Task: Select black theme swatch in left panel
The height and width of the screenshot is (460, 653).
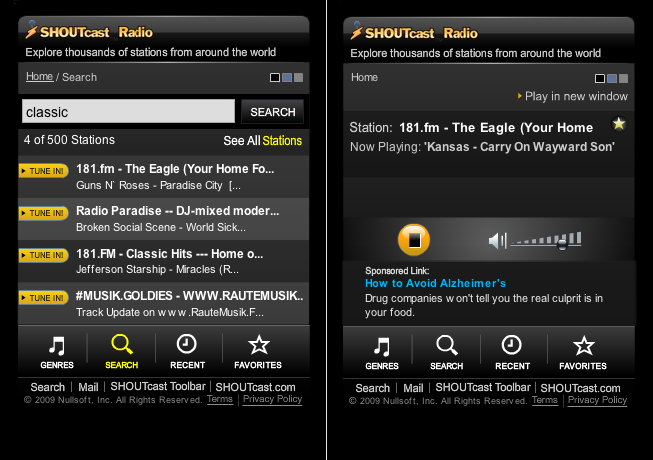Action: point(275,77)
